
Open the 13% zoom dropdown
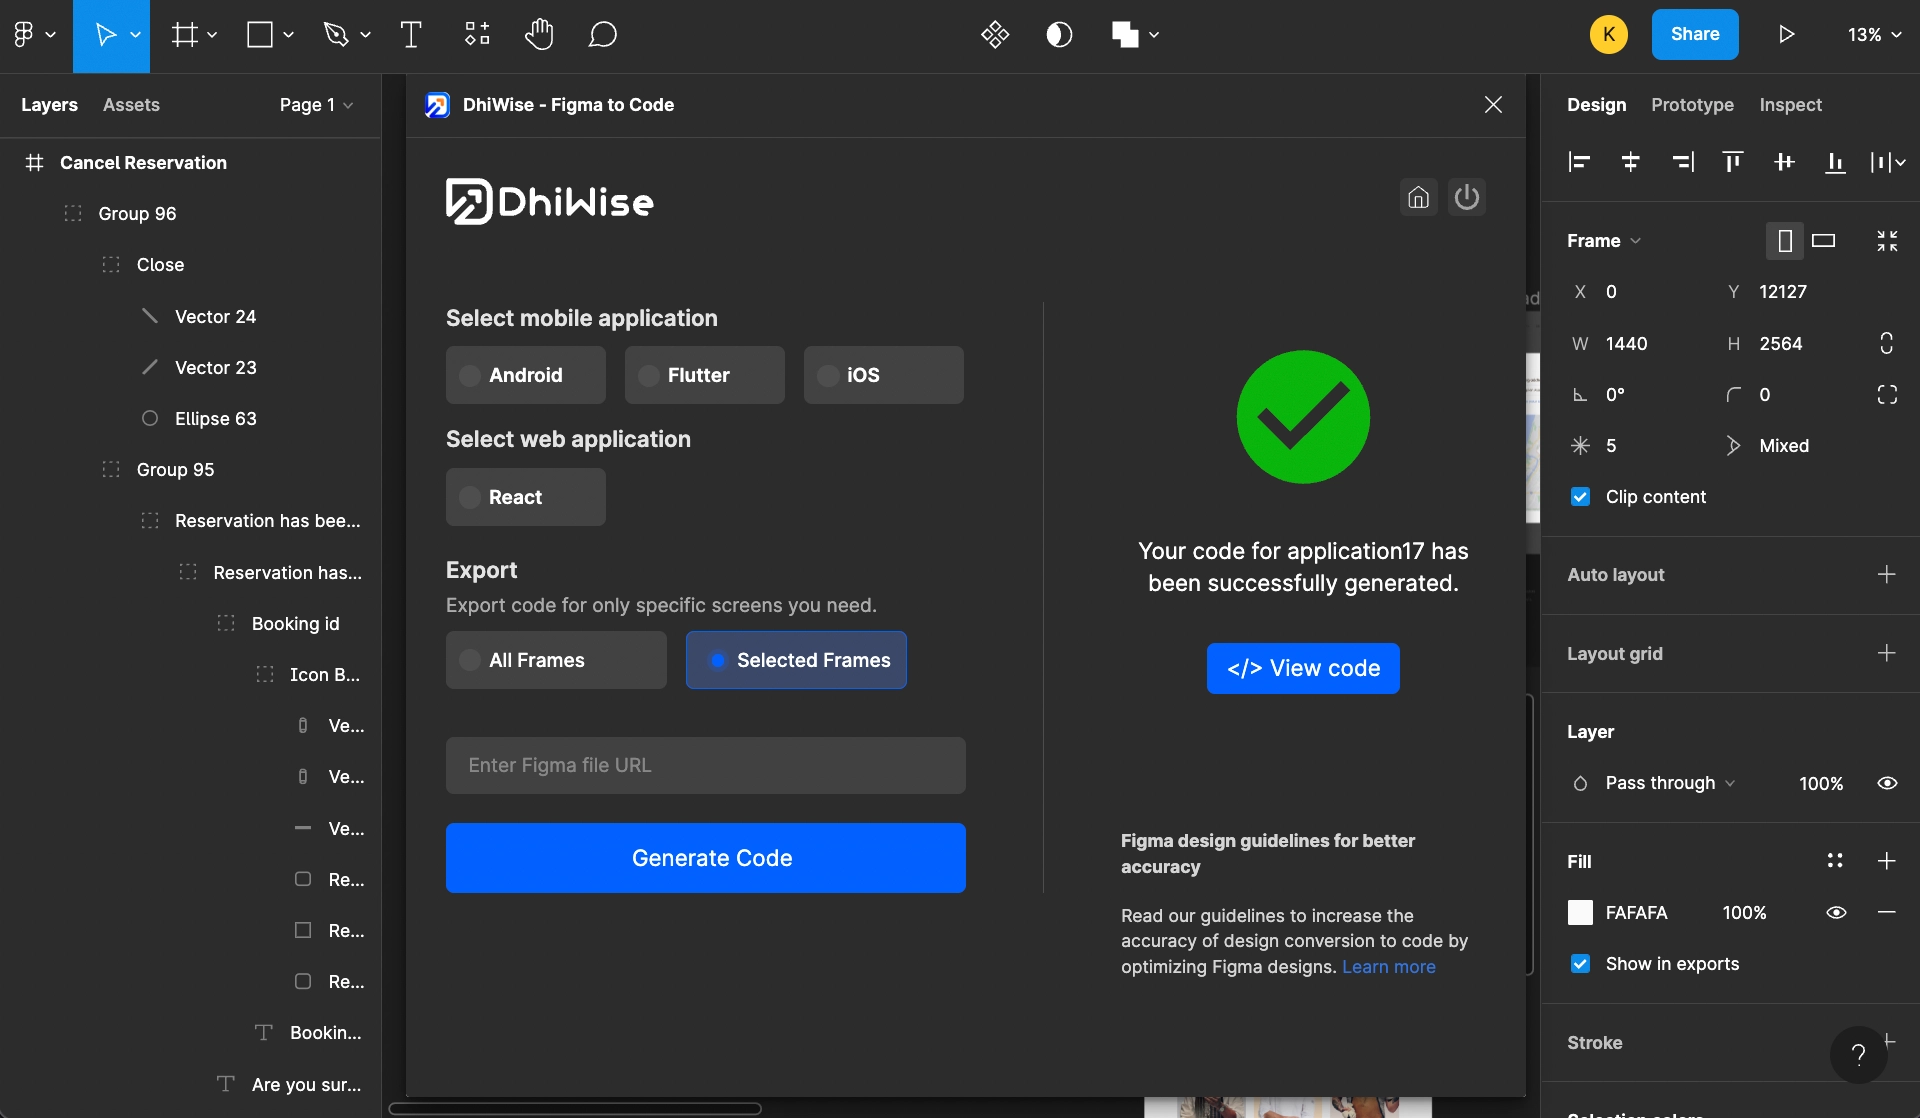[1873, 35]
